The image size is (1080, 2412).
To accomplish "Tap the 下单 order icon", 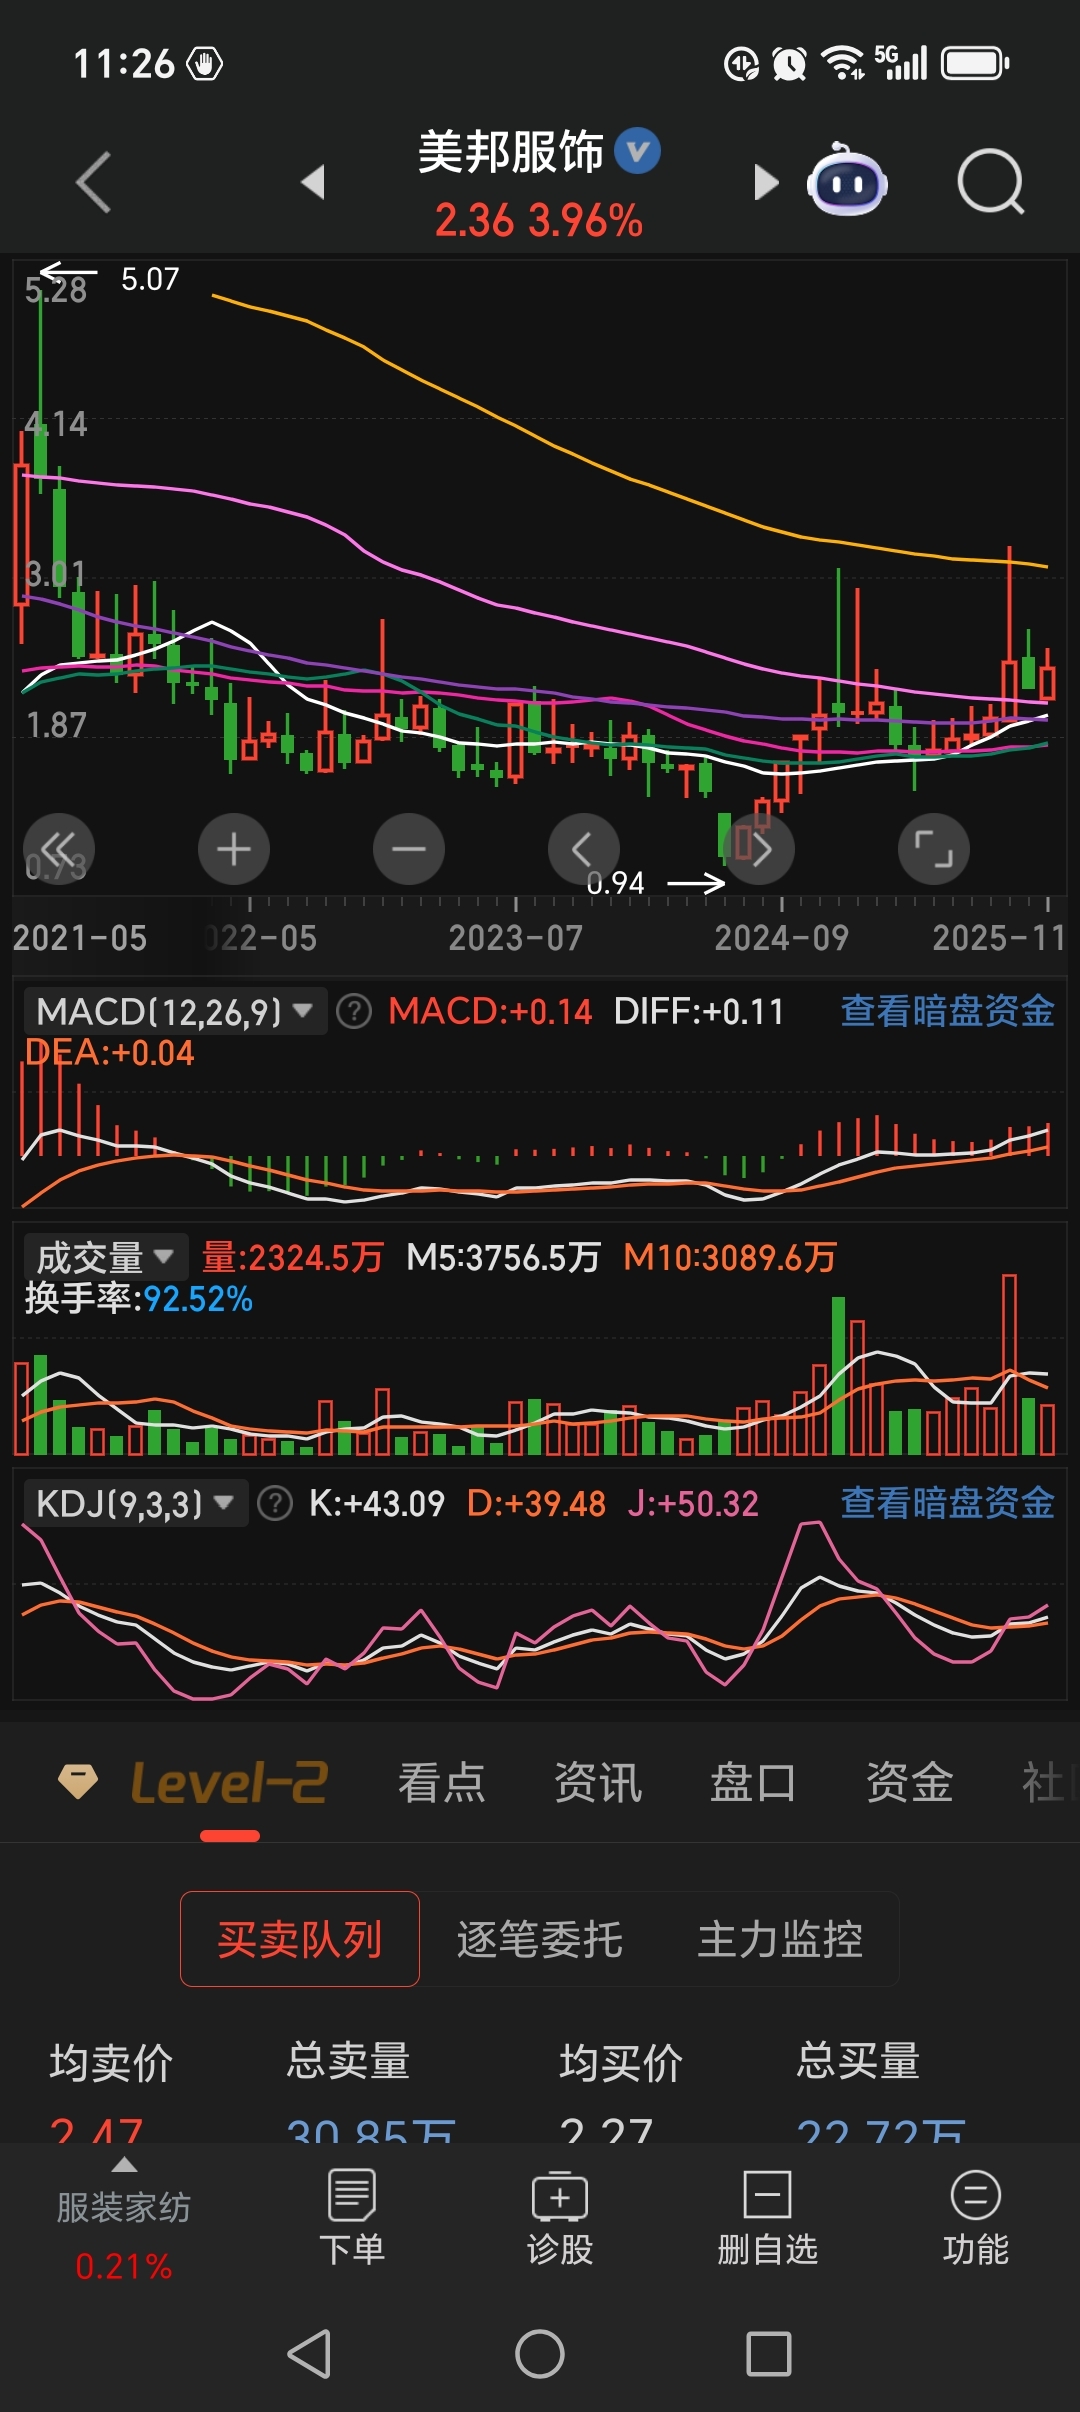I will click(x=352, y=2217).
